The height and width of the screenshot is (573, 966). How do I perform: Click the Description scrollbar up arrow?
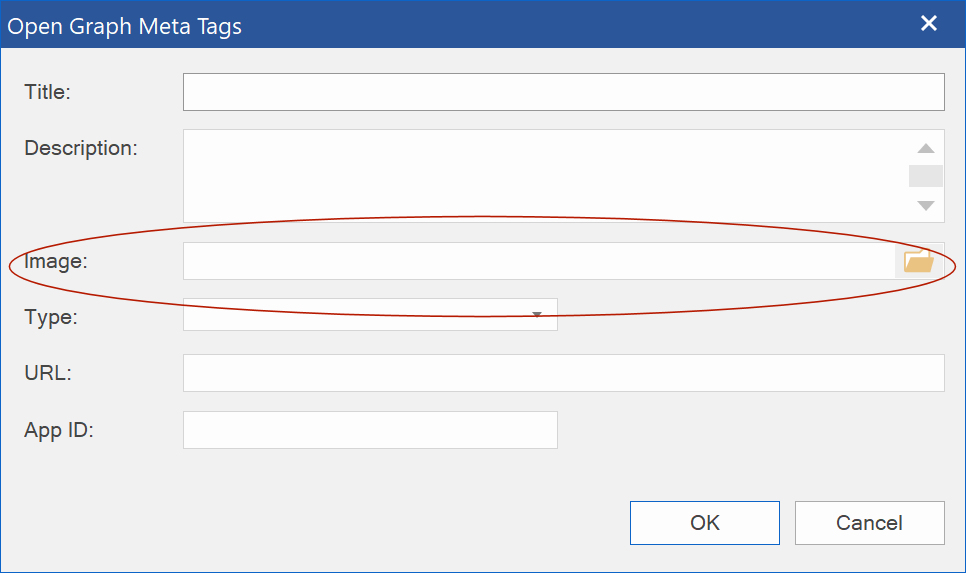(925, 148)
